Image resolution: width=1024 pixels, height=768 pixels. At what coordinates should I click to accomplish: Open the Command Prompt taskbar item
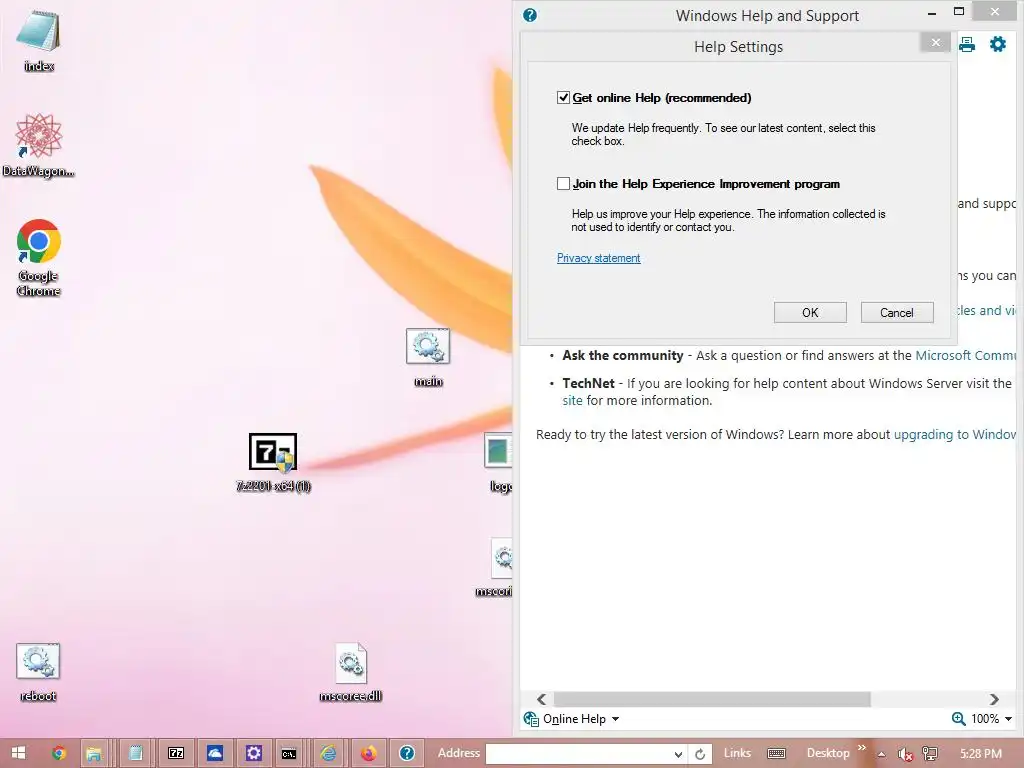(x=289, y=753)
